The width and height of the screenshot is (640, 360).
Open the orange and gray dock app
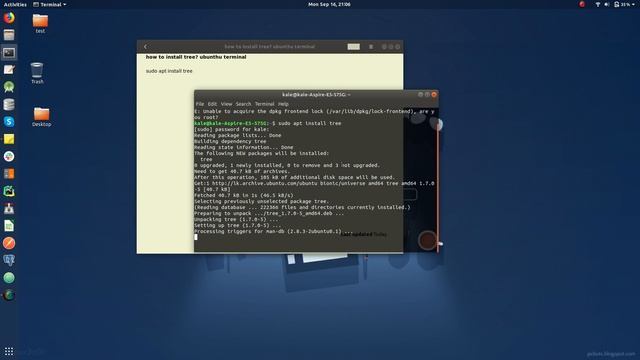[9, 174]
